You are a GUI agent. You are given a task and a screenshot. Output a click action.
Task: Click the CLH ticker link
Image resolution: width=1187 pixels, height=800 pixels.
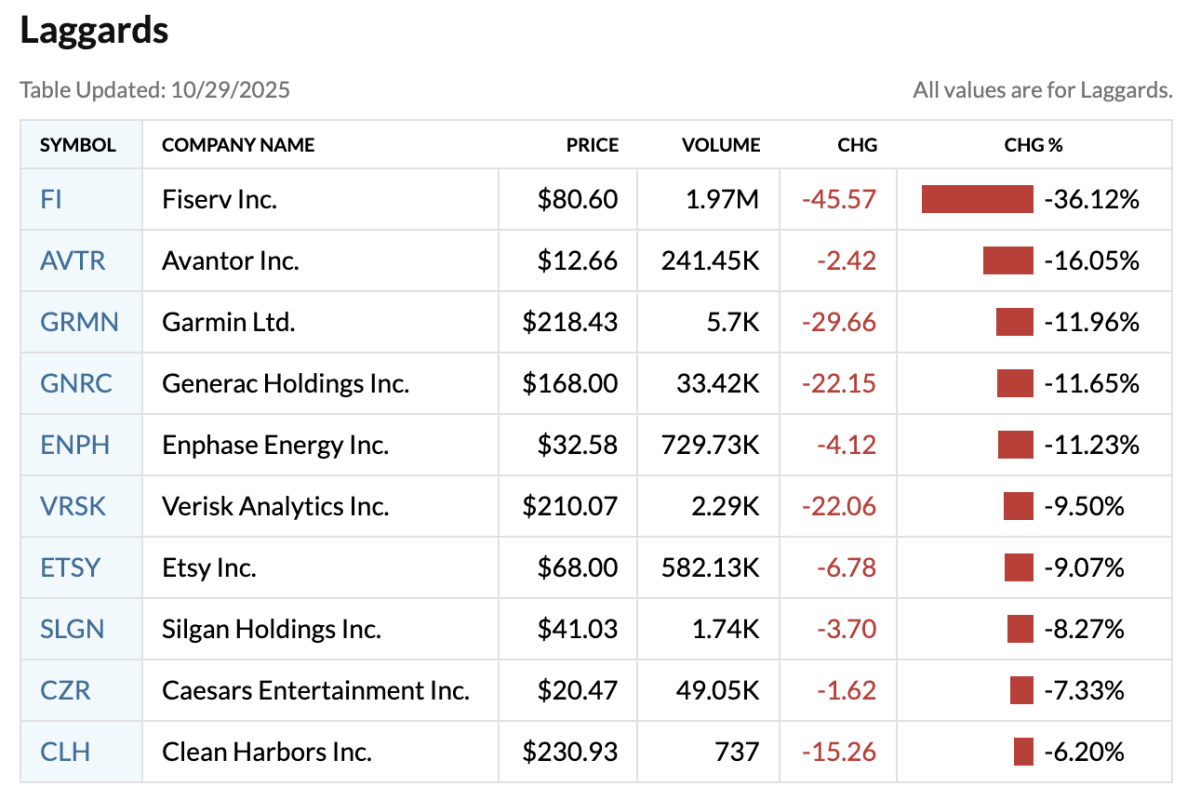(x=65, y=751)
